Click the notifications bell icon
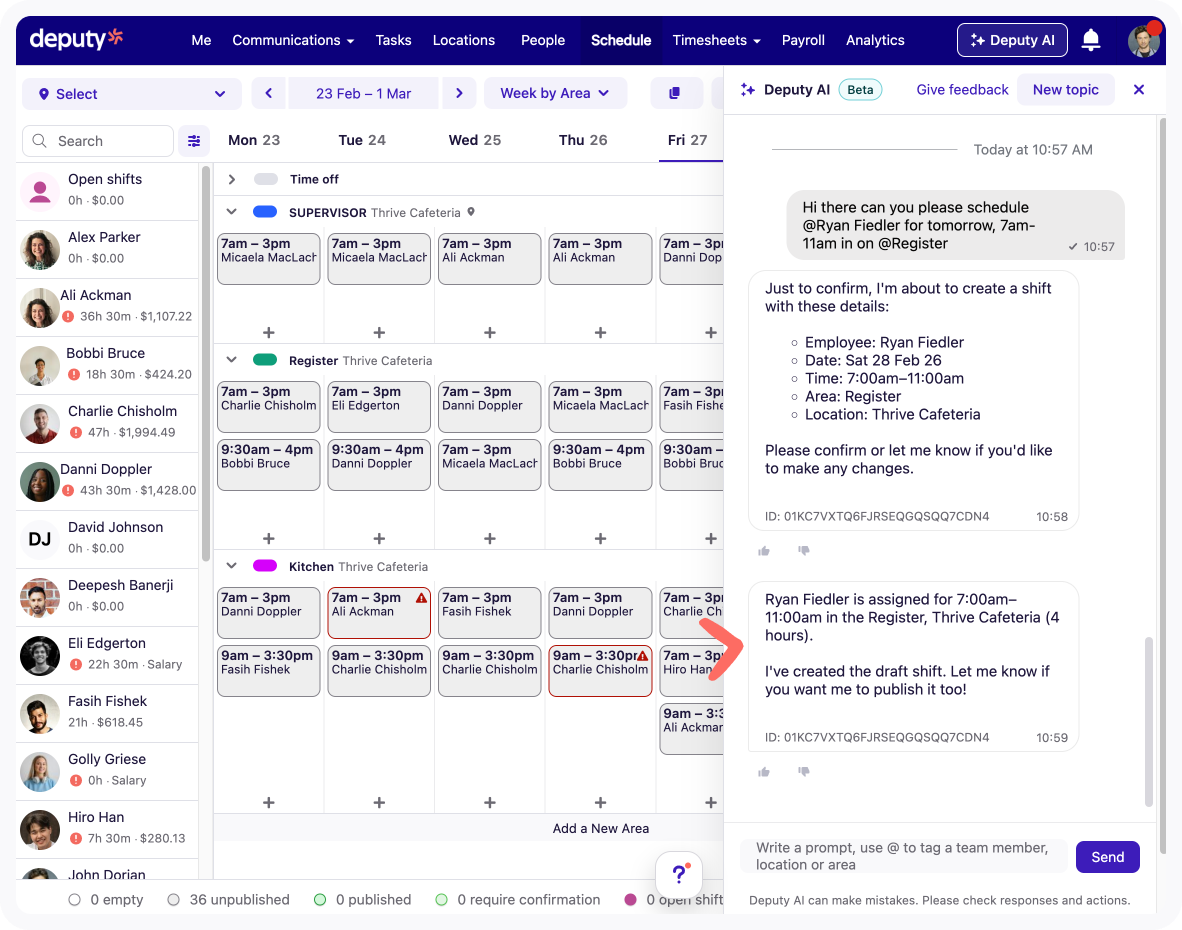Image resolution: width=1182 pixels, height=930 pixels. coord(1091,40)
